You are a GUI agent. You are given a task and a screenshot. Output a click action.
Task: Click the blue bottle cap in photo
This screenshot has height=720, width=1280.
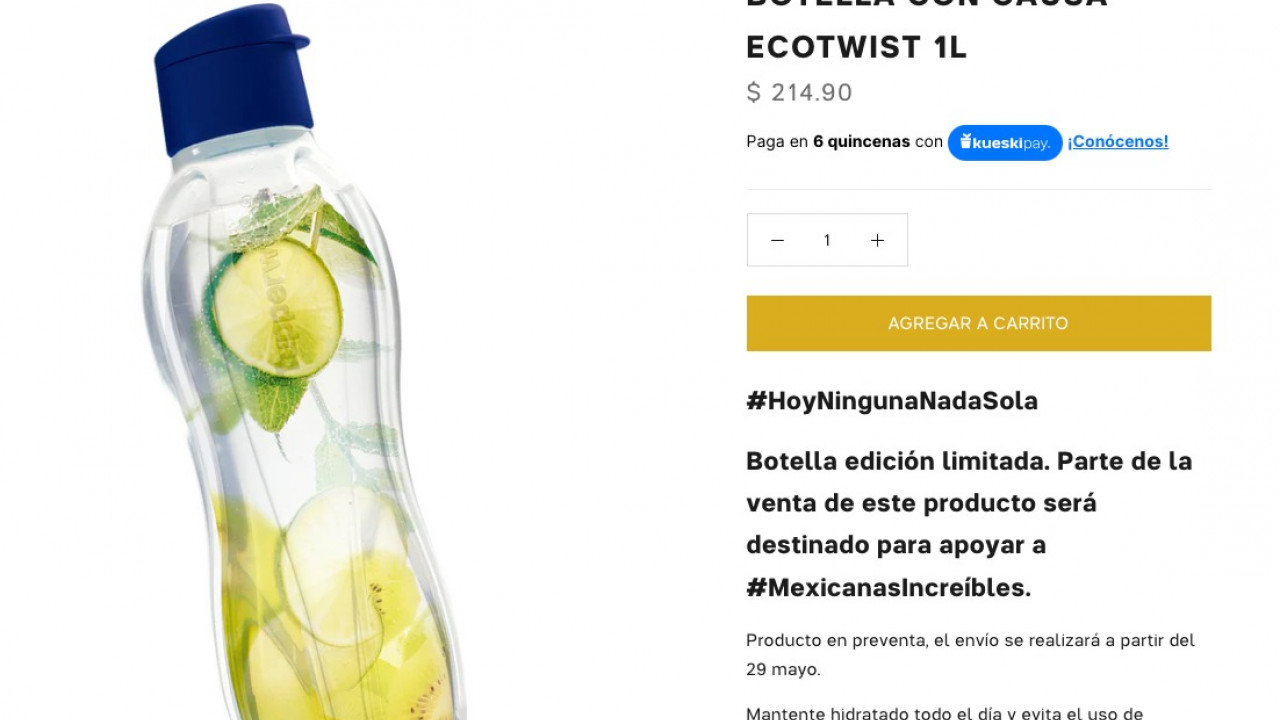coord(232,78)
